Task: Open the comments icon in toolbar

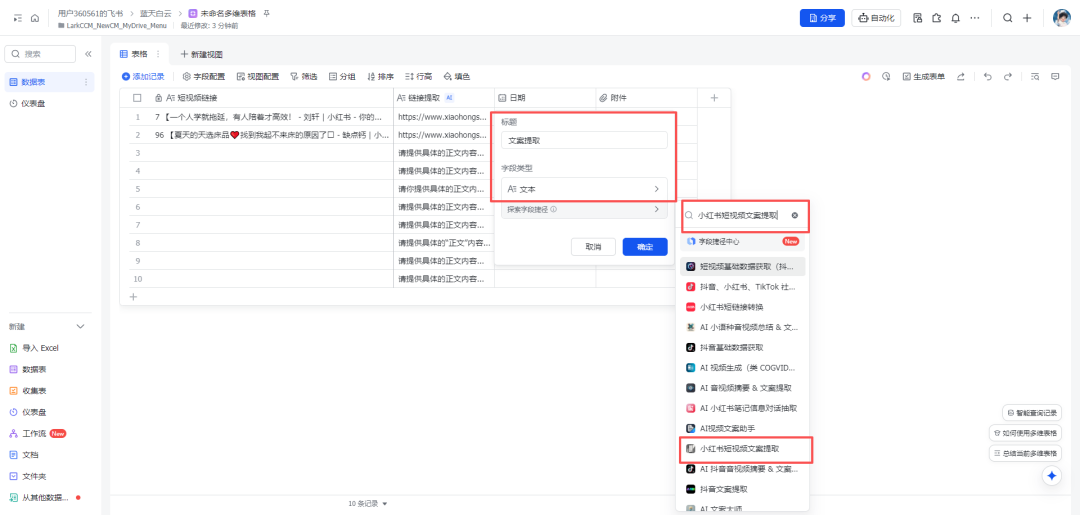Action: 1055,76
